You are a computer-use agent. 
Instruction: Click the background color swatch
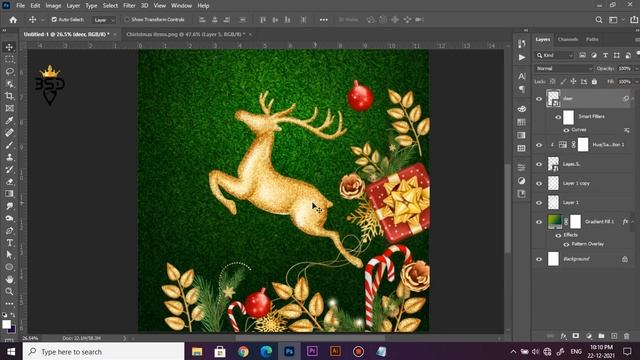tap(12, 329)
